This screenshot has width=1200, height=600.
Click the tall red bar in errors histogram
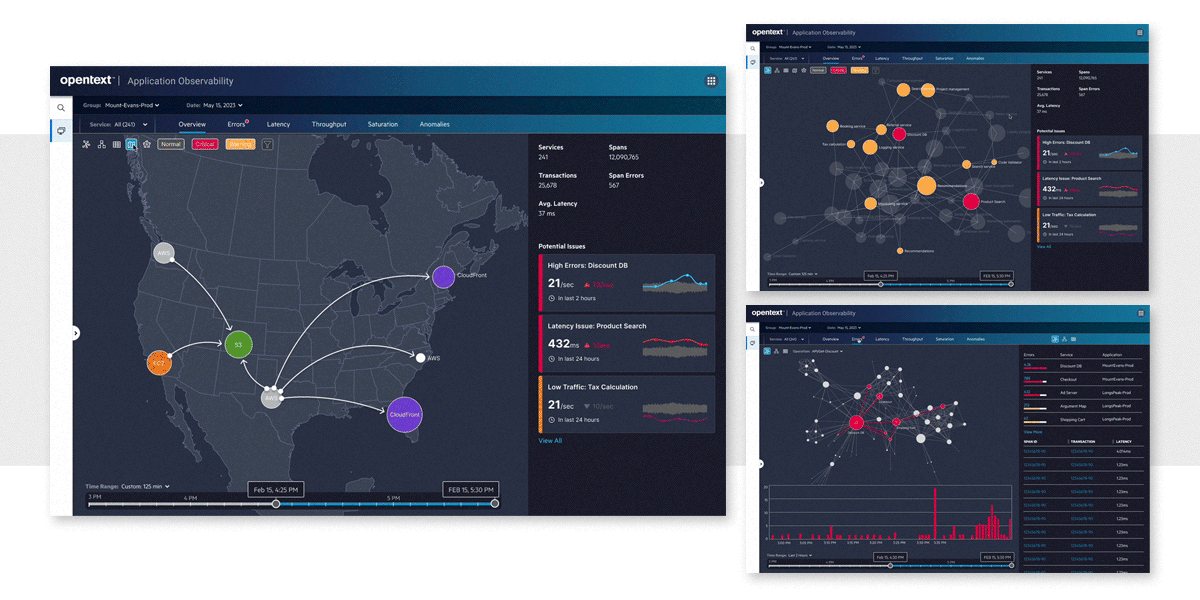[x=934, y=515]
